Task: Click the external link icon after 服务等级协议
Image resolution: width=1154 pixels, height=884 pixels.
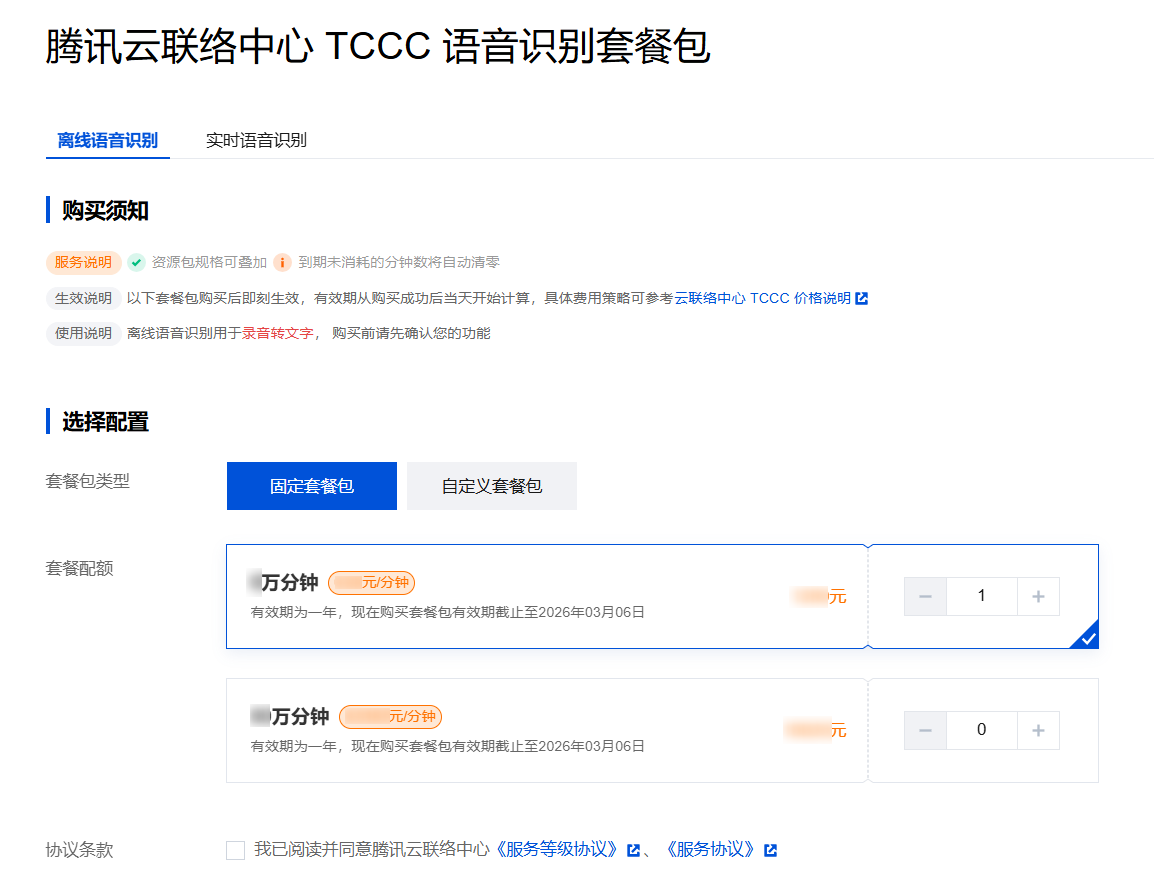Action: (633, 850)
